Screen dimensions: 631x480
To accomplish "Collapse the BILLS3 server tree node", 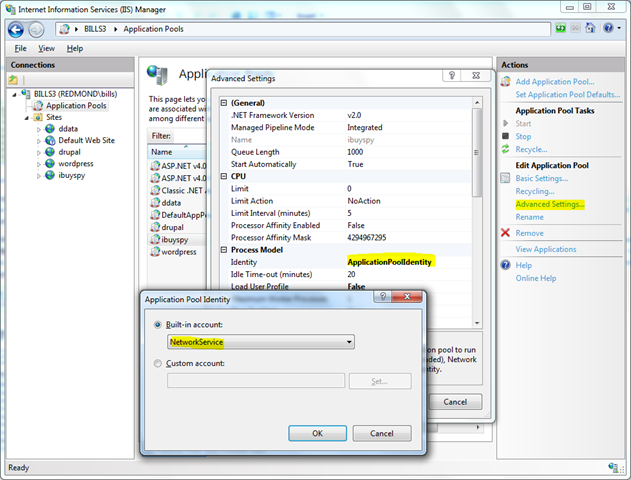I will tap(14, 95).
